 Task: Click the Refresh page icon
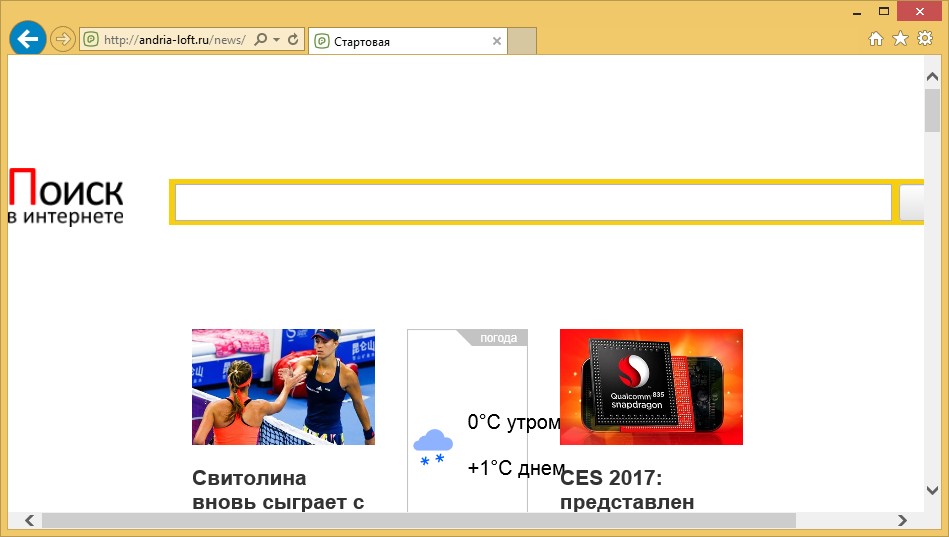point(293,40)
